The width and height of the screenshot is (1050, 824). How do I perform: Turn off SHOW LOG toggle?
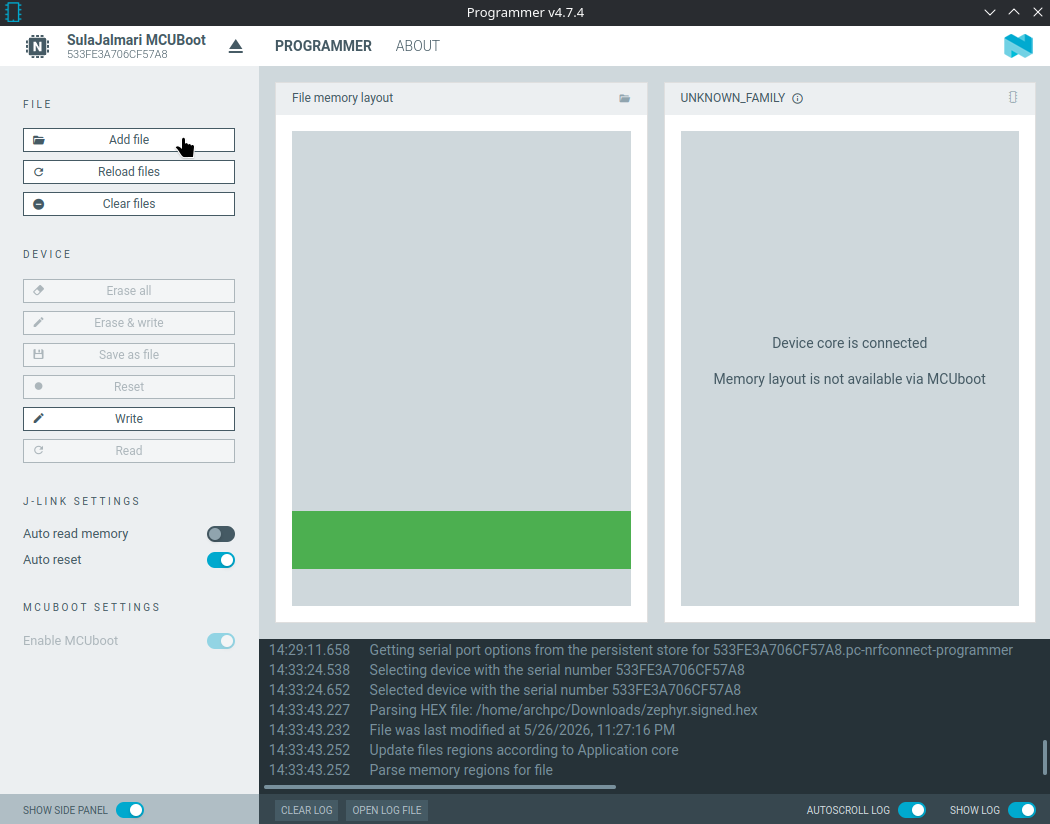[1022, 810]
